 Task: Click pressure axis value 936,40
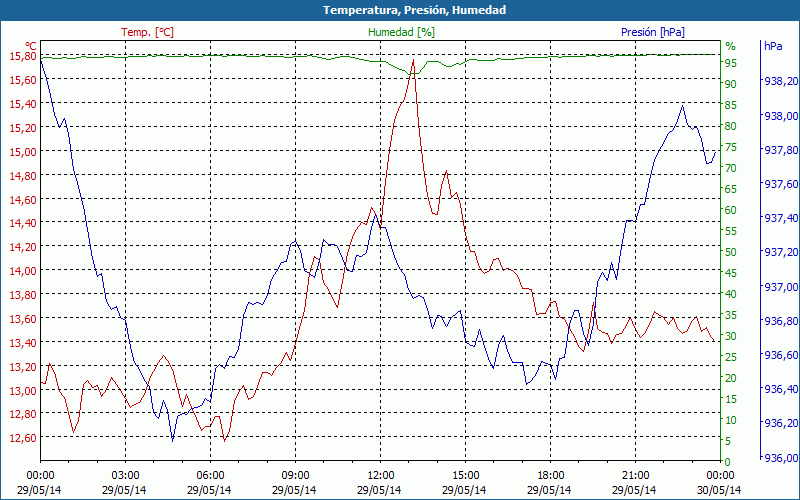pyautogui.click(x=781, y=389)
